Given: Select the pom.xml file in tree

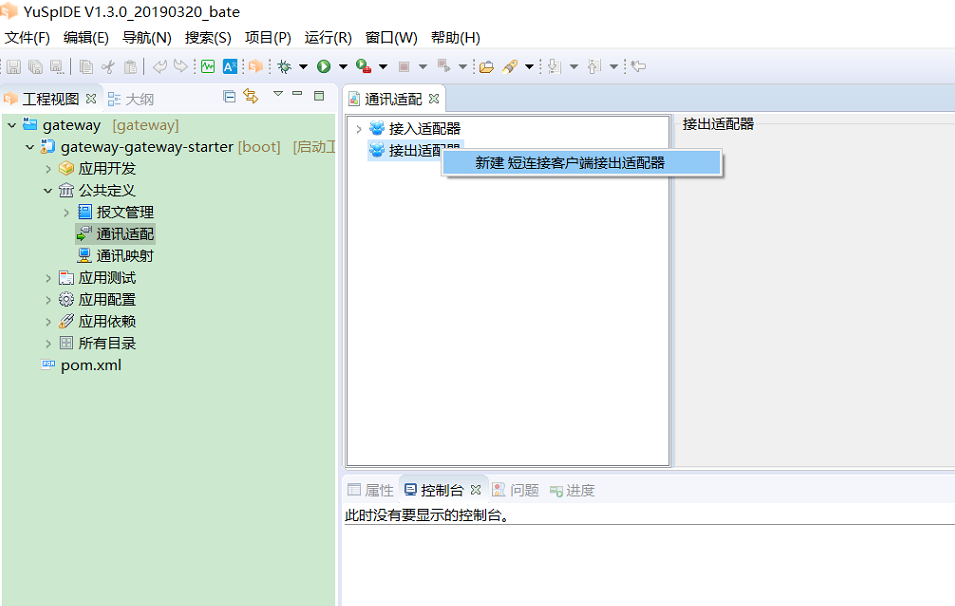Looking at the screenshot, I should click(x=90, y=365).
